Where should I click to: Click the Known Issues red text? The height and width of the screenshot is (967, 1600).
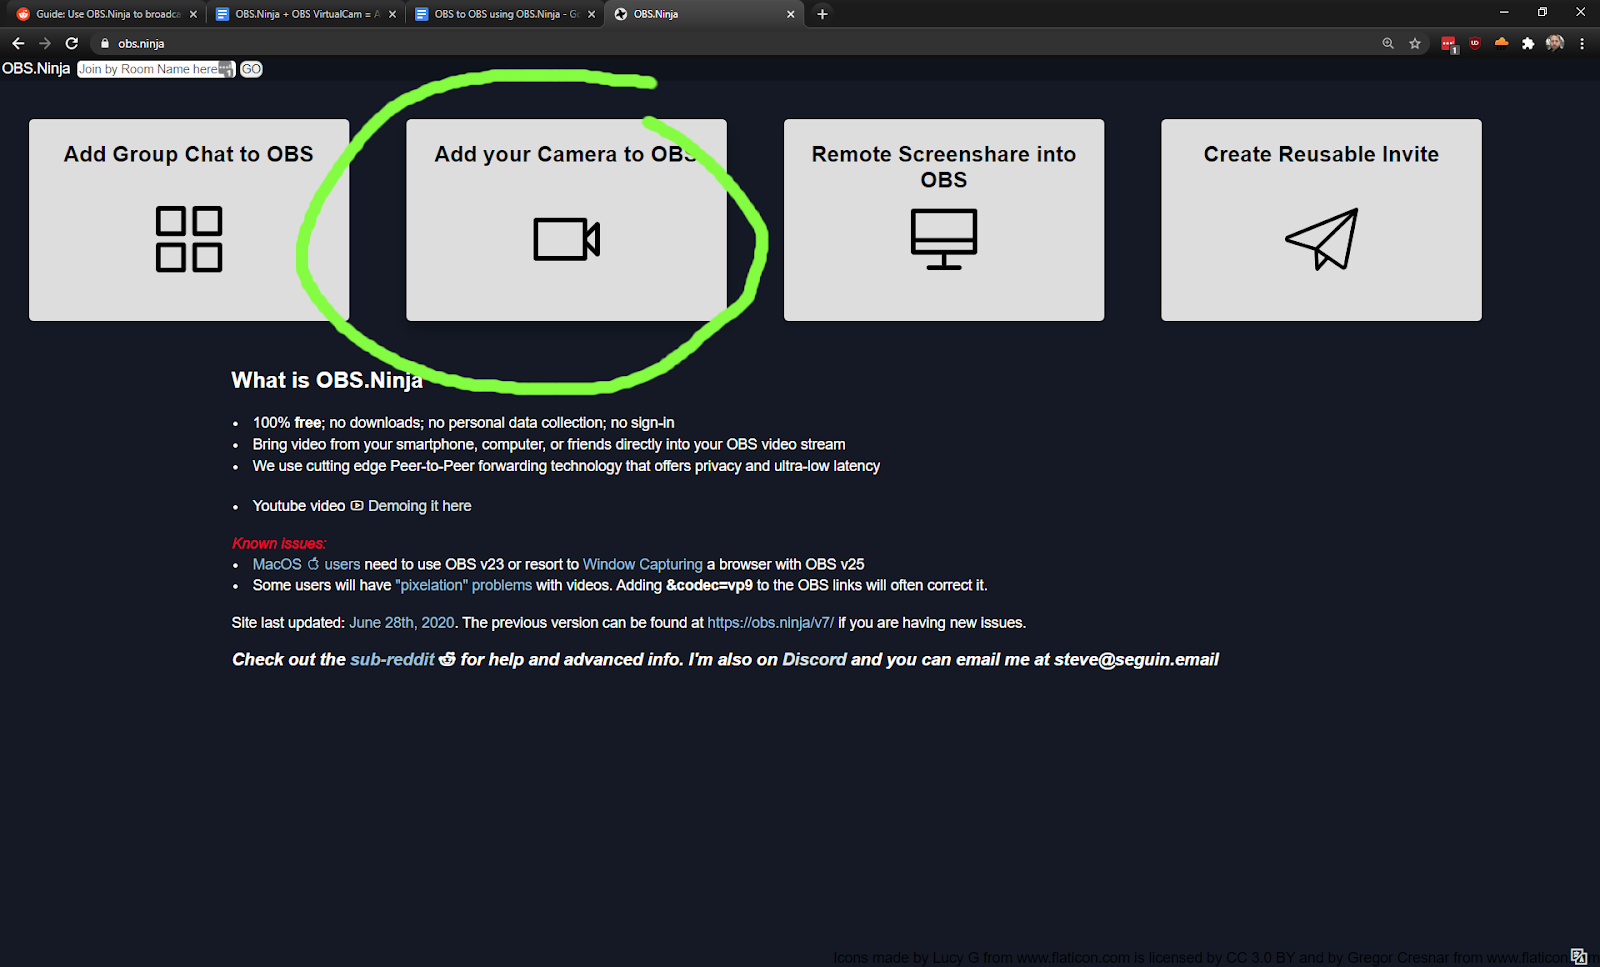click(279, 543)
